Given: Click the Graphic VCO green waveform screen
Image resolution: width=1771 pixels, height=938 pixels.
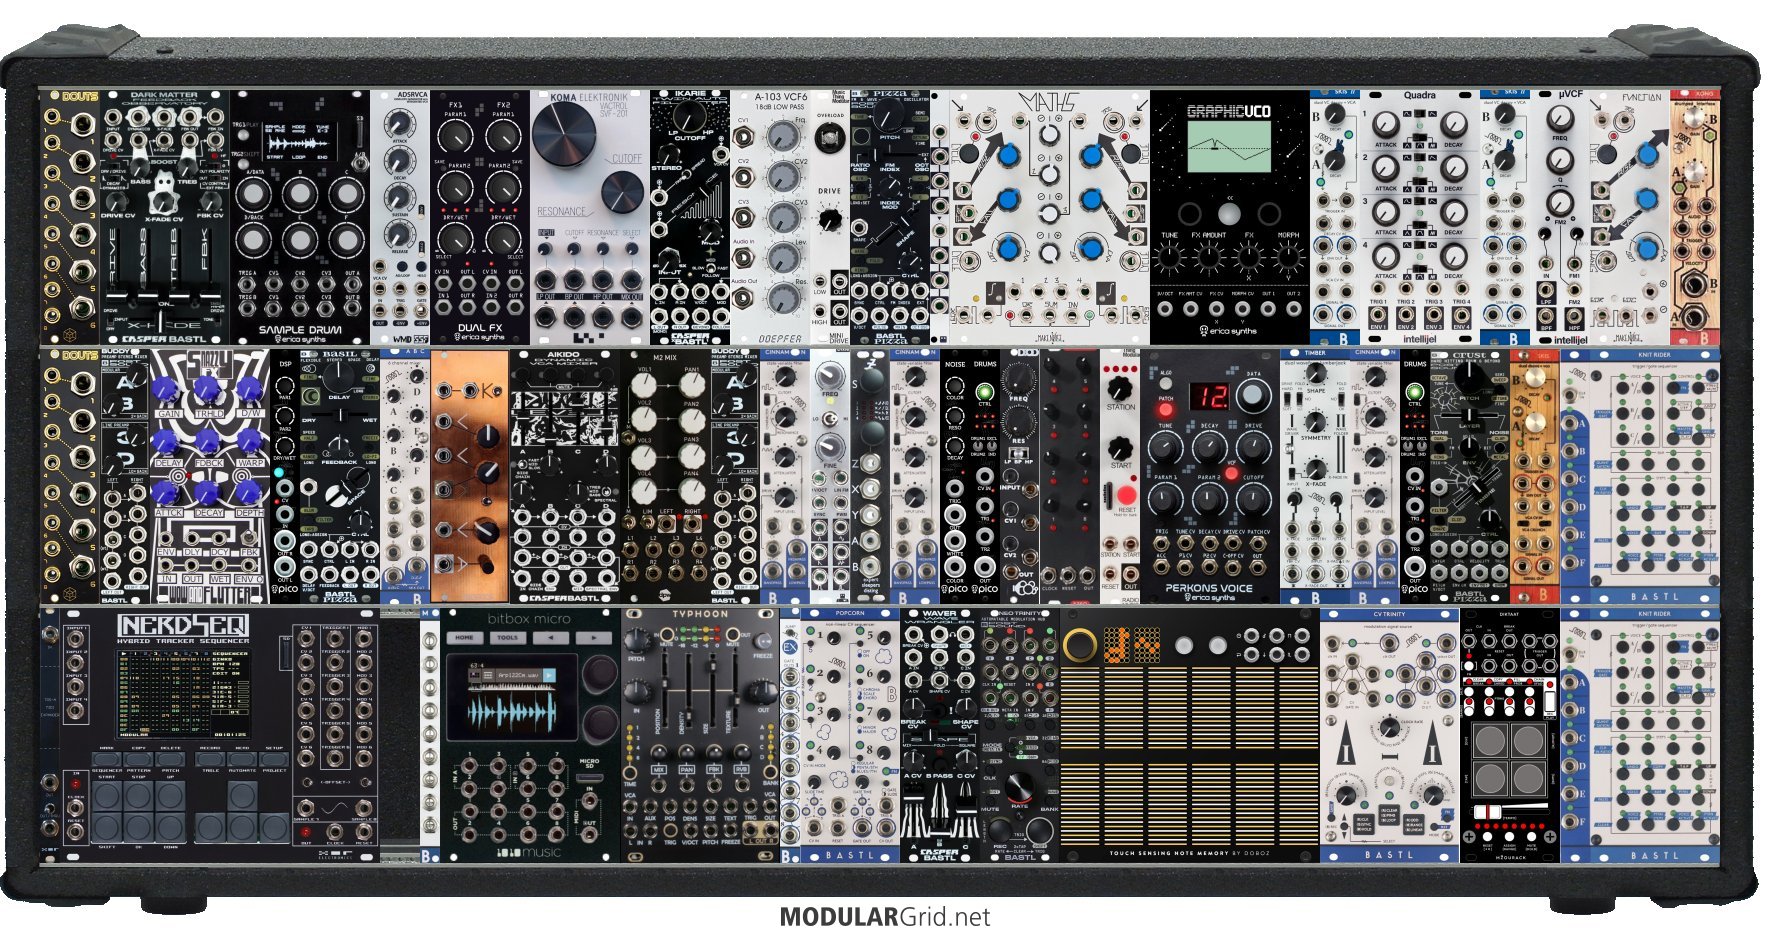Looking at the screenshot, I should coord(1229,146).
